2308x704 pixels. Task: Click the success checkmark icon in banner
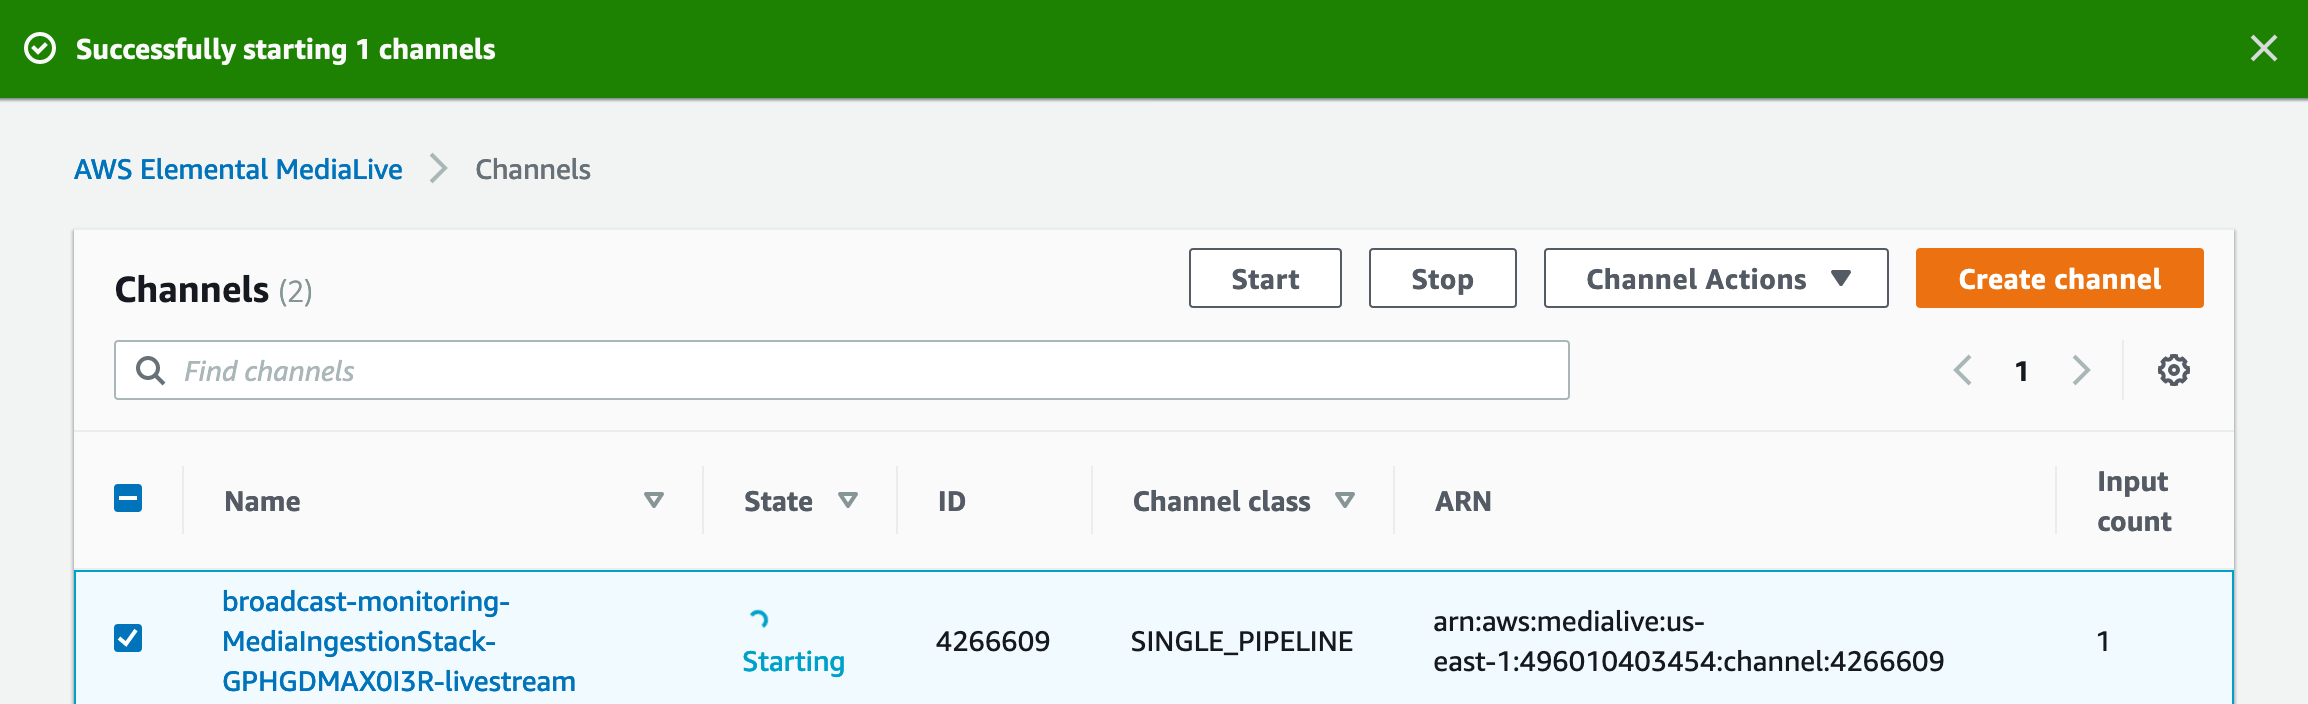[40, 48]
